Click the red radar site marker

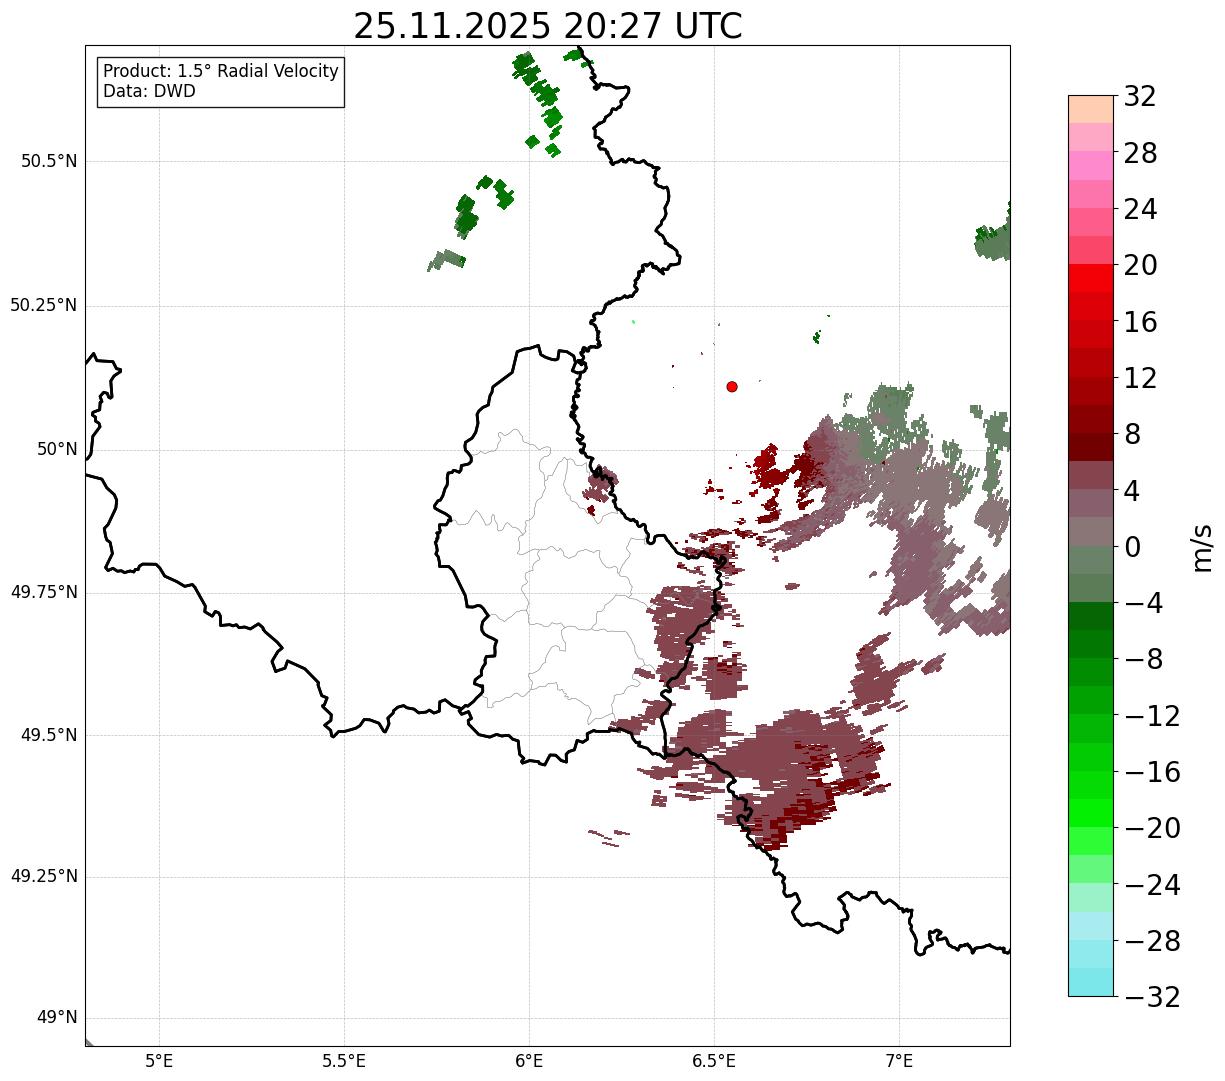[x=732, y=386]
